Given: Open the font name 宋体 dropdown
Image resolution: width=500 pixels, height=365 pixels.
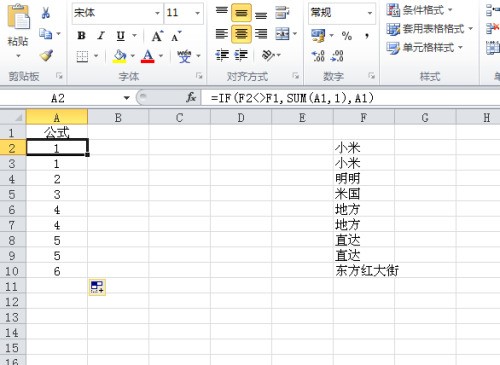Looking at the screenshot, I should click(157, 13).
